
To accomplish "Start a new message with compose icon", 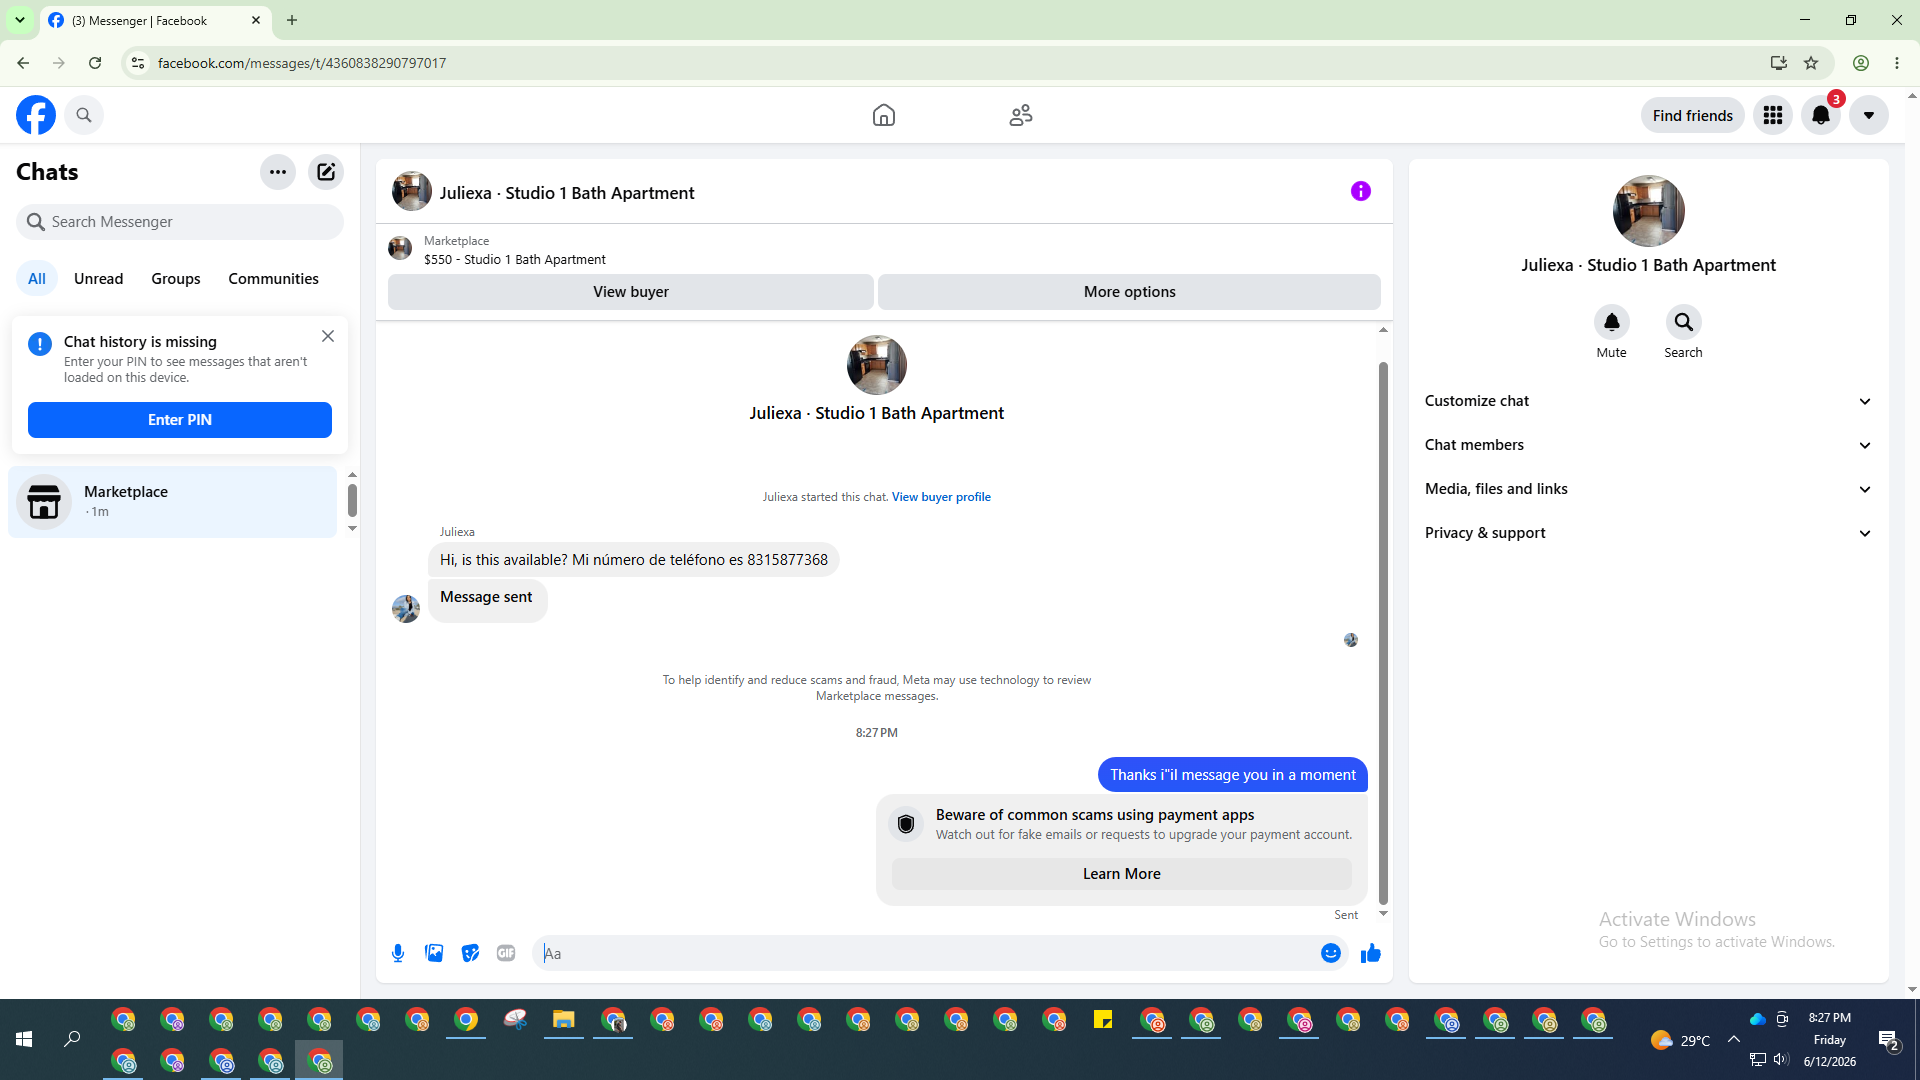I will [x=326, y=172].
